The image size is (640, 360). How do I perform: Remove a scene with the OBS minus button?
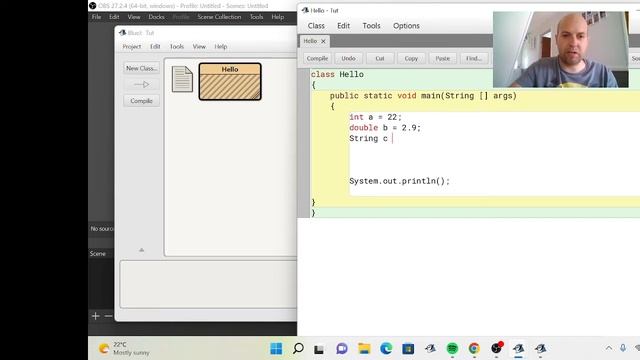coord(108,316)
